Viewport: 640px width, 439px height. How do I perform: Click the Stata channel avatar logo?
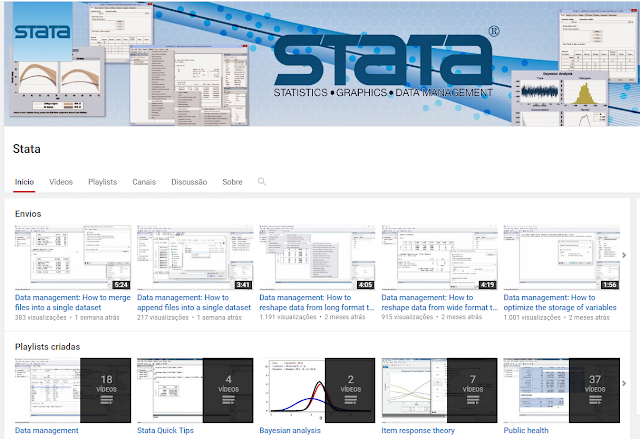pyautogui.click(x=42, y=31)
